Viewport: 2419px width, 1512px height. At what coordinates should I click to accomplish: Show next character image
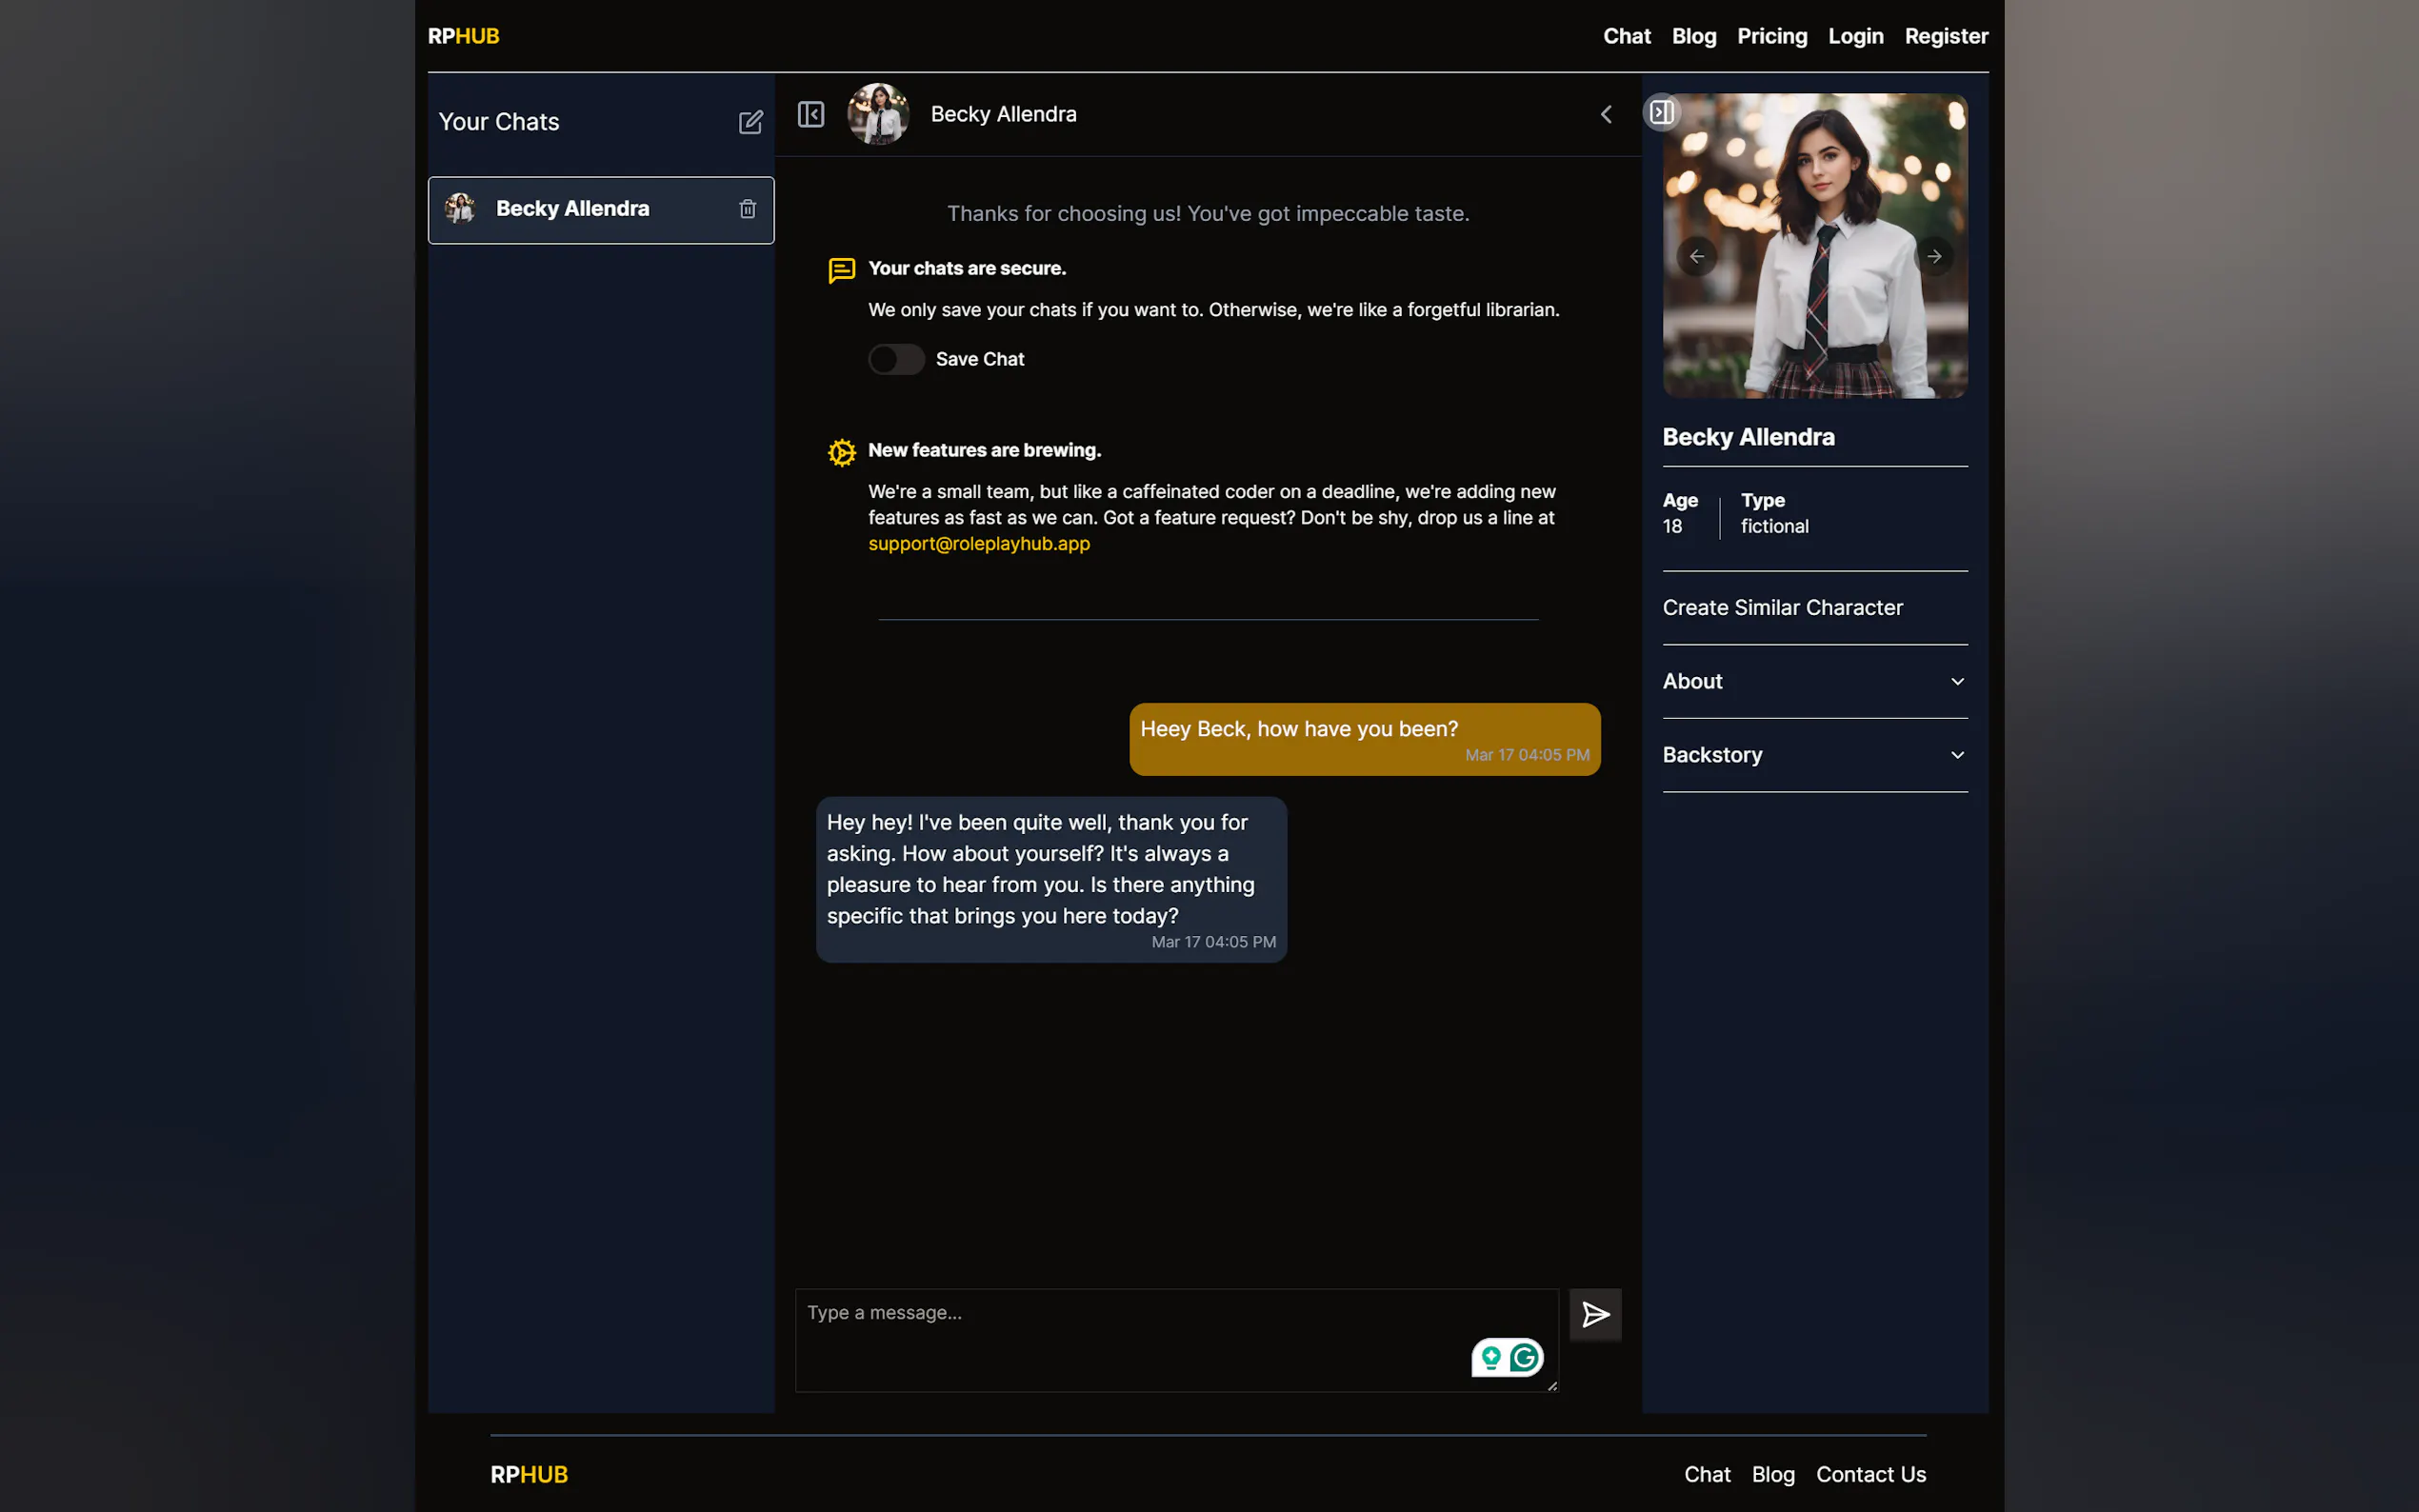[1934, 257]
